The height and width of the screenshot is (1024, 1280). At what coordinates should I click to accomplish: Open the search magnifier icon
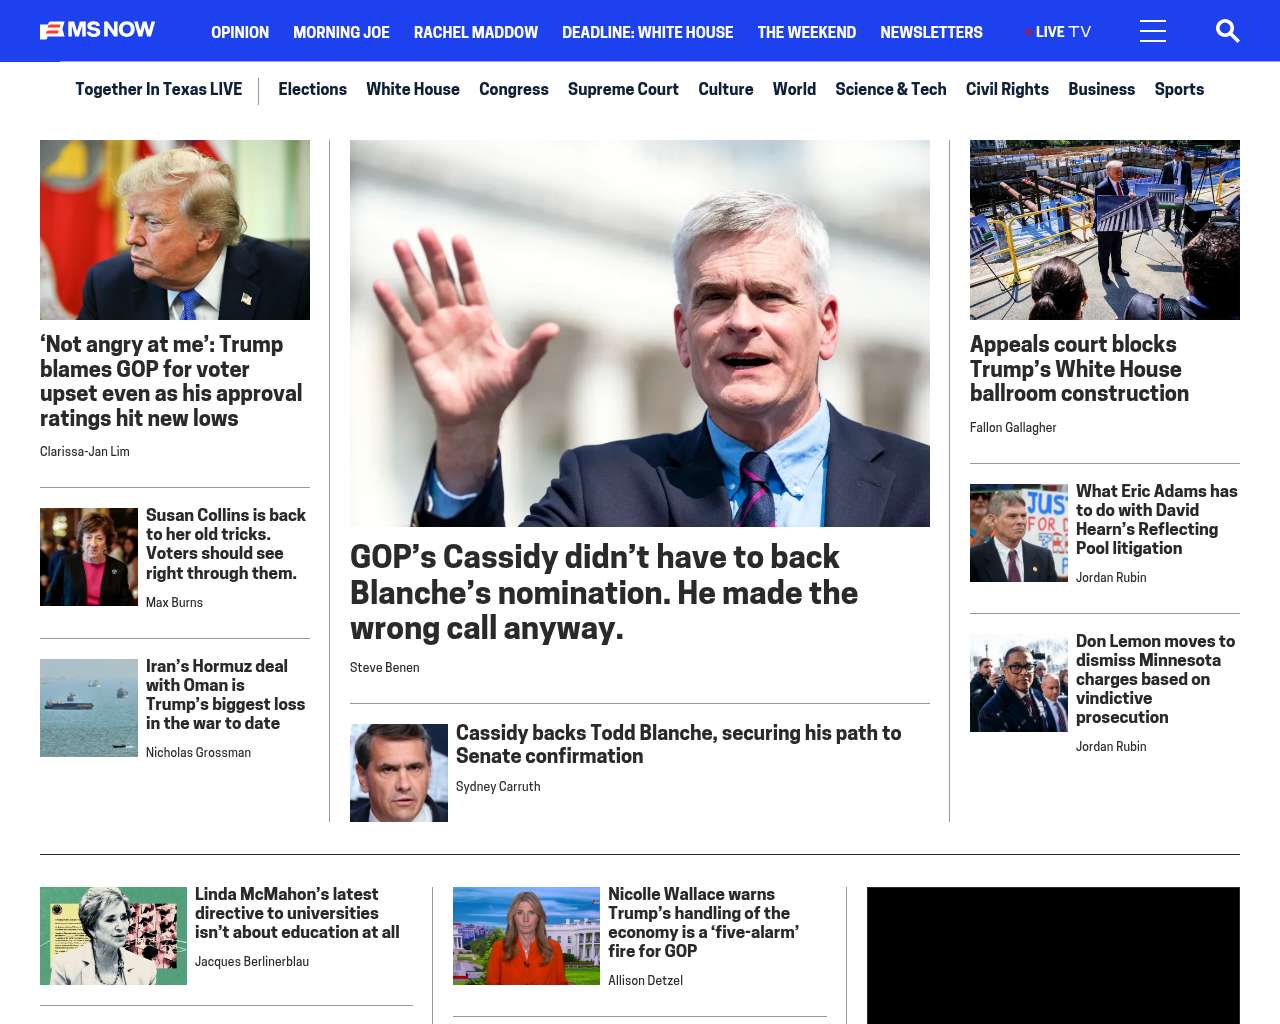[x=1227, y=31]
